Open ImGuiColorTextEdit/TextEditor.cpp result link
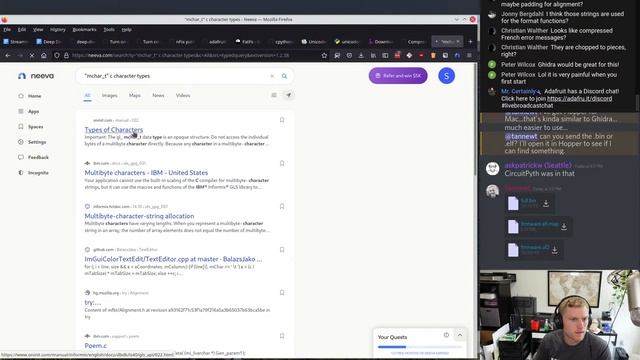 tap(173, 259)
